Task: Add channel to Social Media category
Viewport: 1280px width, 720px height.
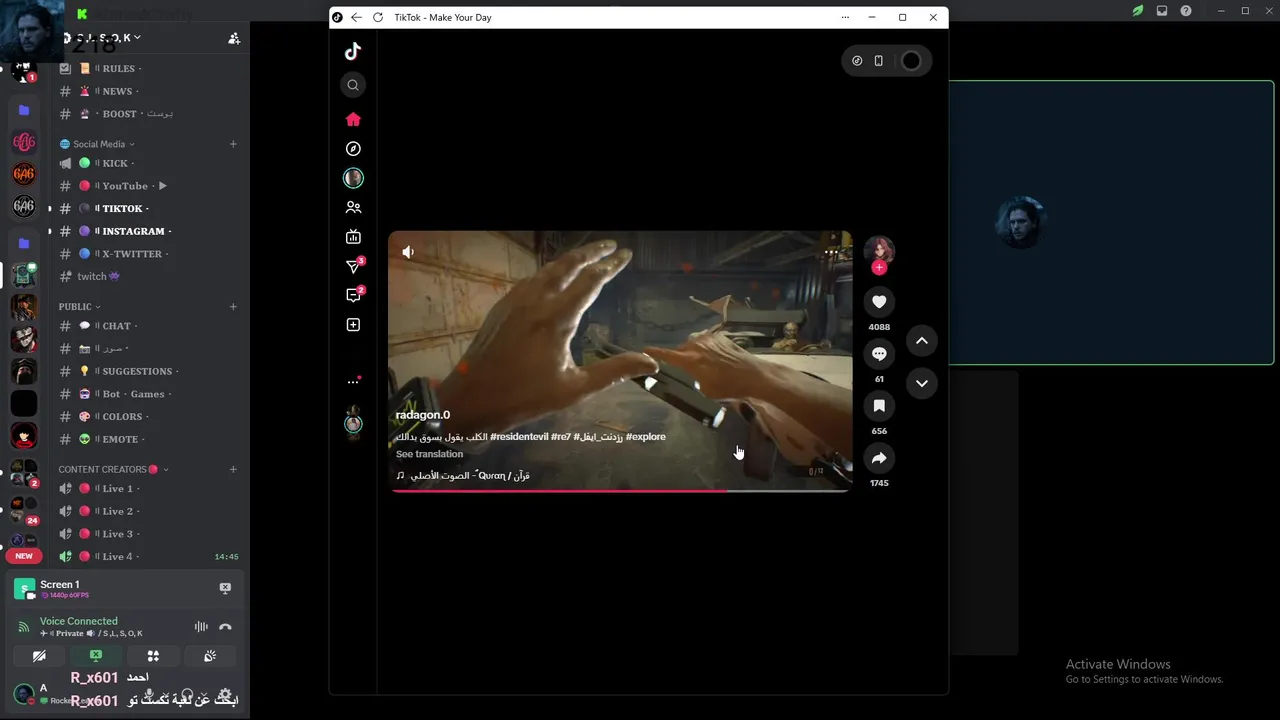Action: (233, 144)
